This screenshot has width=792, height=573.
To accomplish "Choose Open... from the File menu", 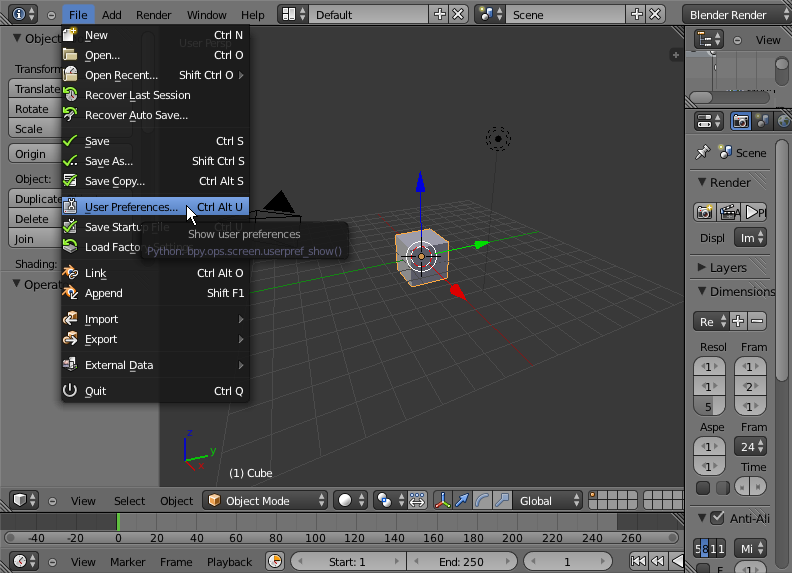I will [156, 55].
